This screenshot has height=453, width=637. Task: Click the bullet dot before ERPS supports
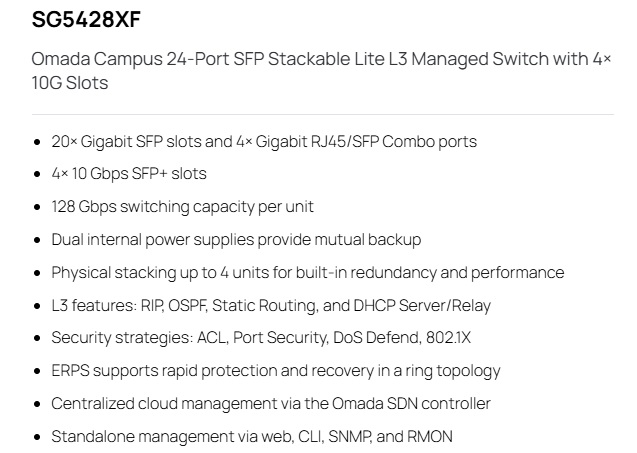coord(37,371)
